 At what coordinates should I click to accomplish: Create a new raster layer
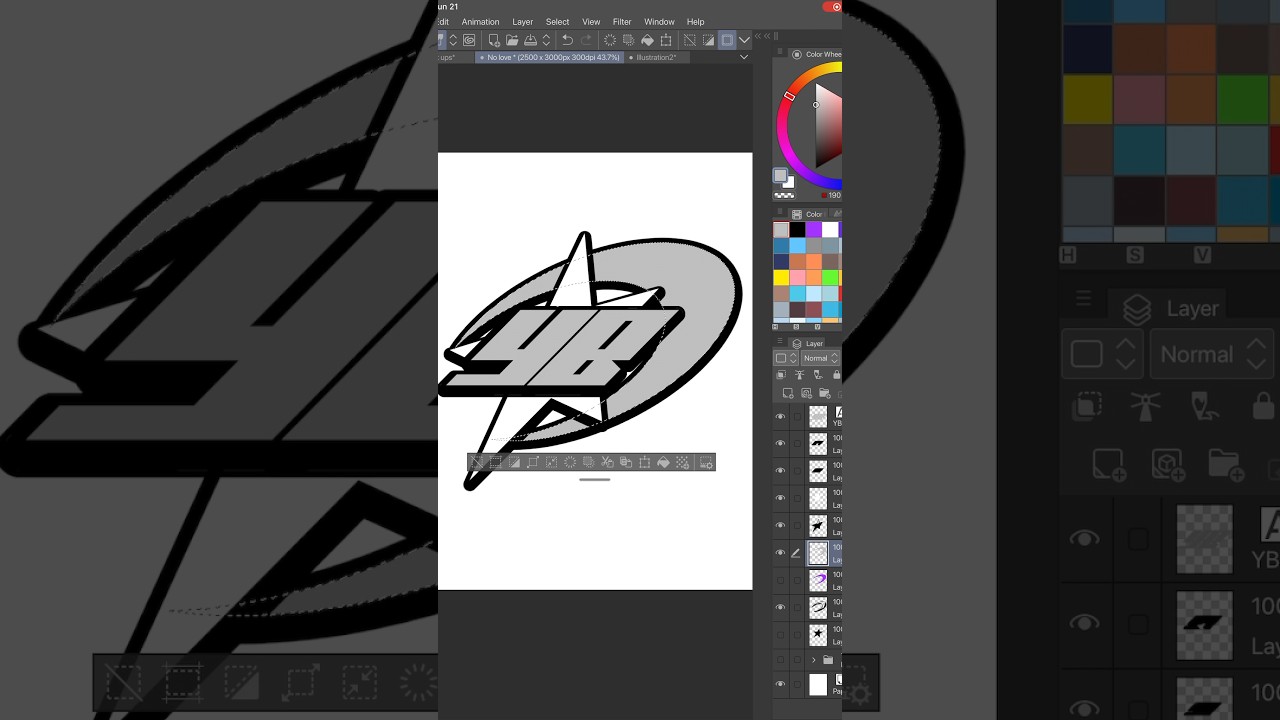pyautogui.click(x=788, y=393)
